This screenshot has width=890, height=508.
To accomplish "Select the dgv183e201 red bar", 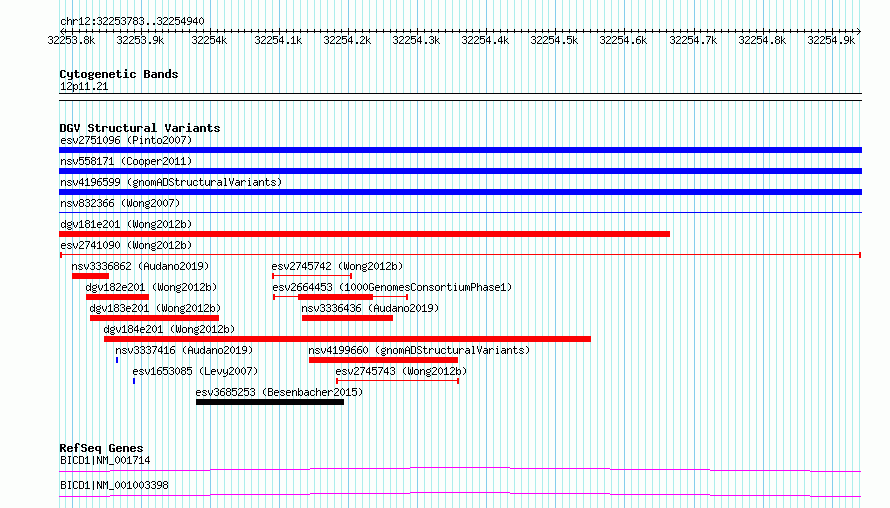I will tap(154, 318).
